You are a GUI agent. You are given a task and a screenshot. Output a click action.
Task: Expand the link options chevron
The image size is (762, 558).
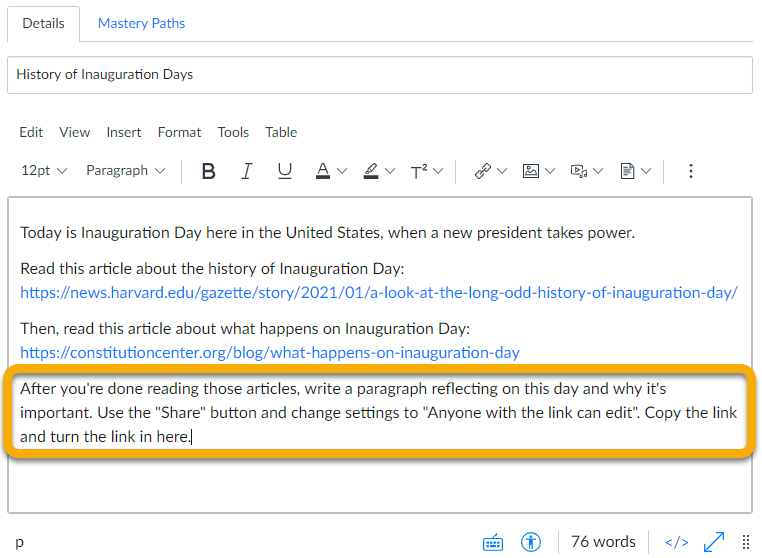[x=502, y=171]
